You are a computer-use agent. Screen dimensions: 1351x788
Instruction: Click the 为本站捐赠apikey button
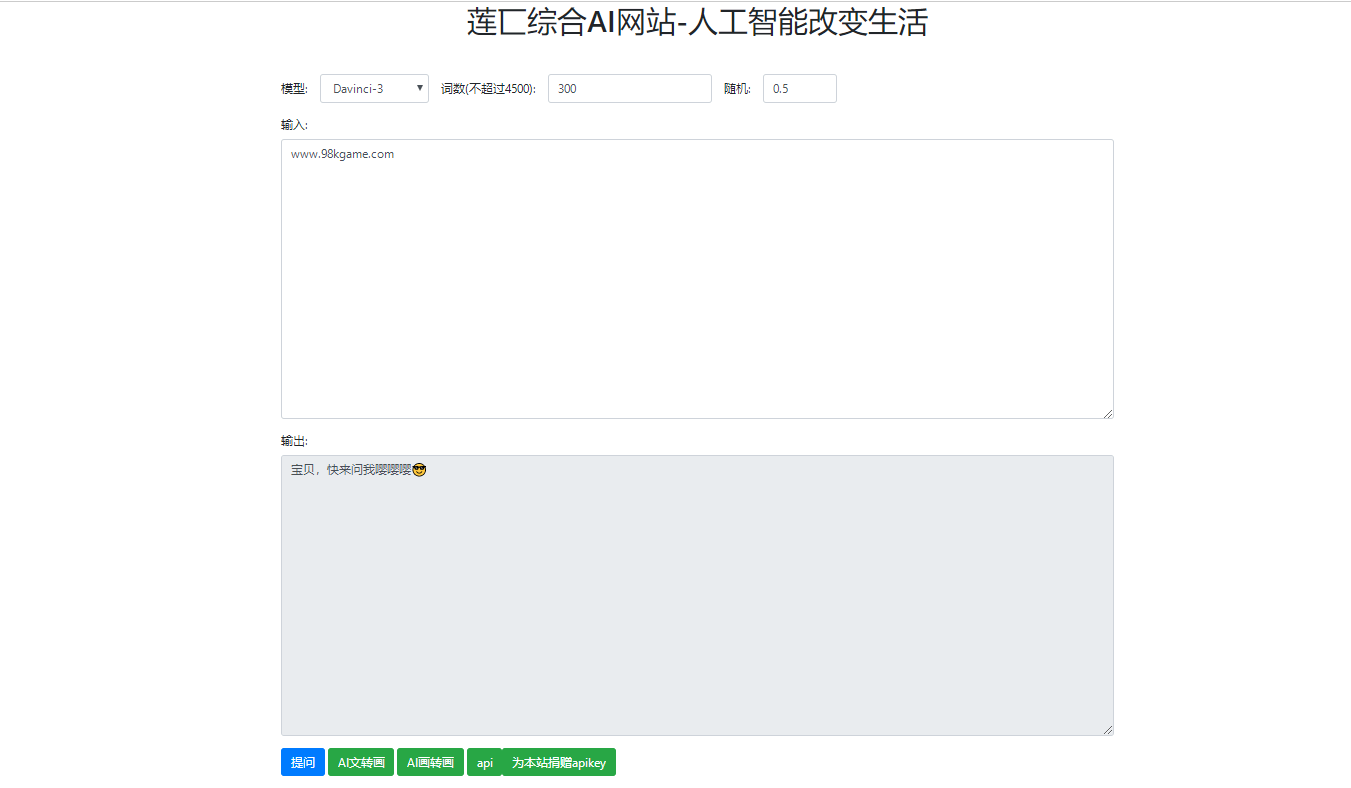click(559, 762)
